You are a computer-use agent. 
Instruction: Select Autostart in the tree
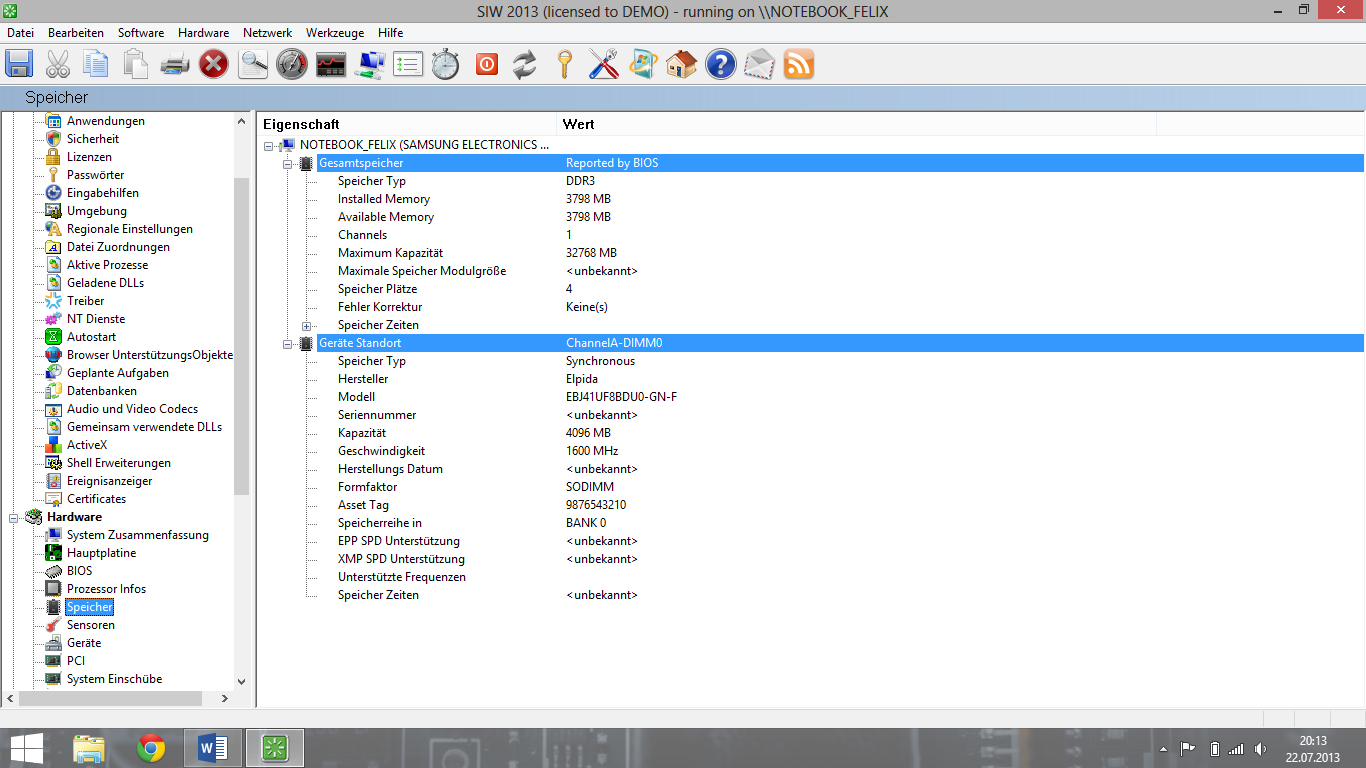[x=91, y=337]
